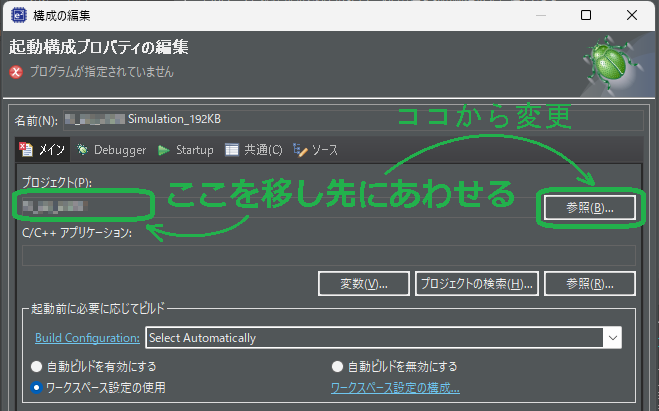Select the メイン tab

click(42, 150)
